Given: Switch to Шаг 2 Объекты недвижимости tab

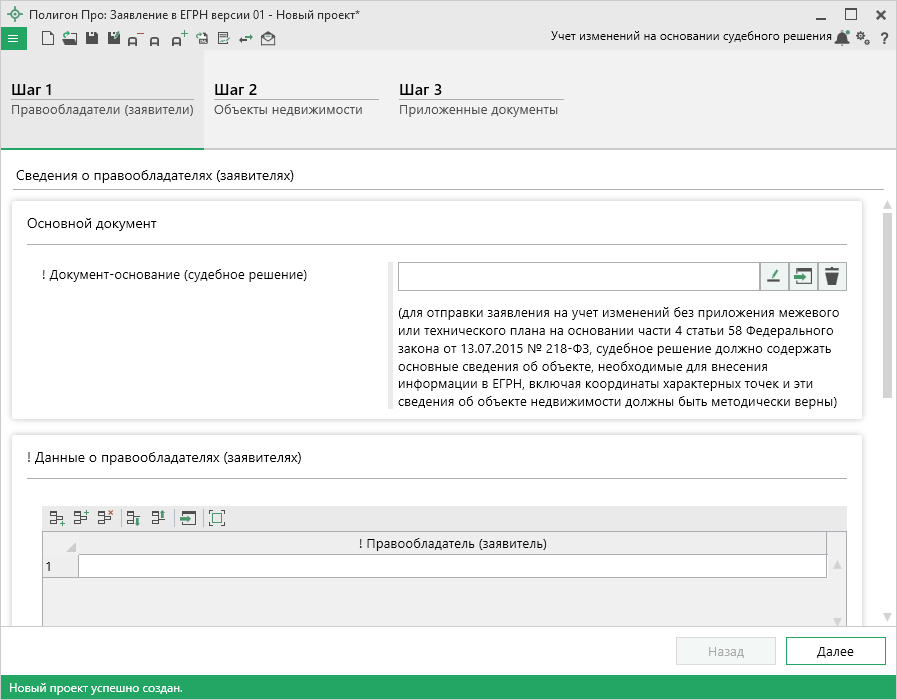Looking at the screenshot, I should pyautogui.click(x=288, y=100).
